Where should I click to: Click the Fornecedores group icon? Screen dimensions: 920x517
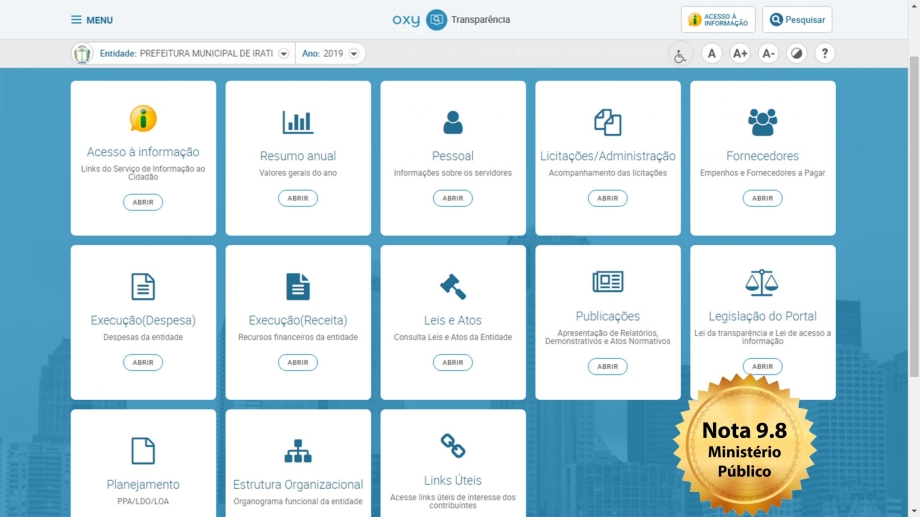pyautogui.click(x=762, y=122)
